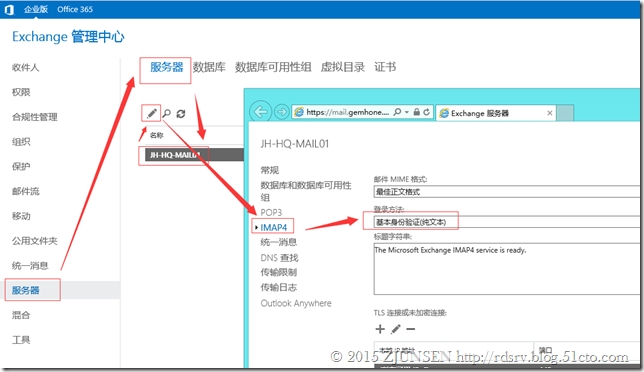Open POP3 section in server properties
The height and width of the screenshot is (372, 644).
click(271, 212)
